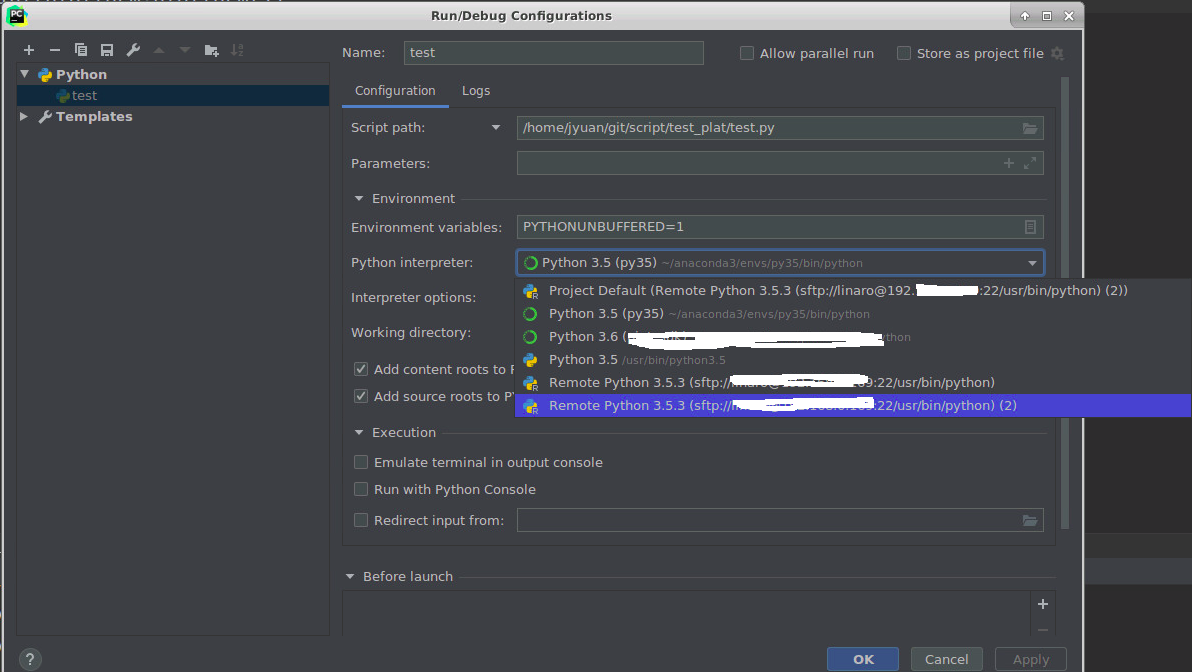Open the help question mark
Screen dimensions: 1192x672
[30, 660]
